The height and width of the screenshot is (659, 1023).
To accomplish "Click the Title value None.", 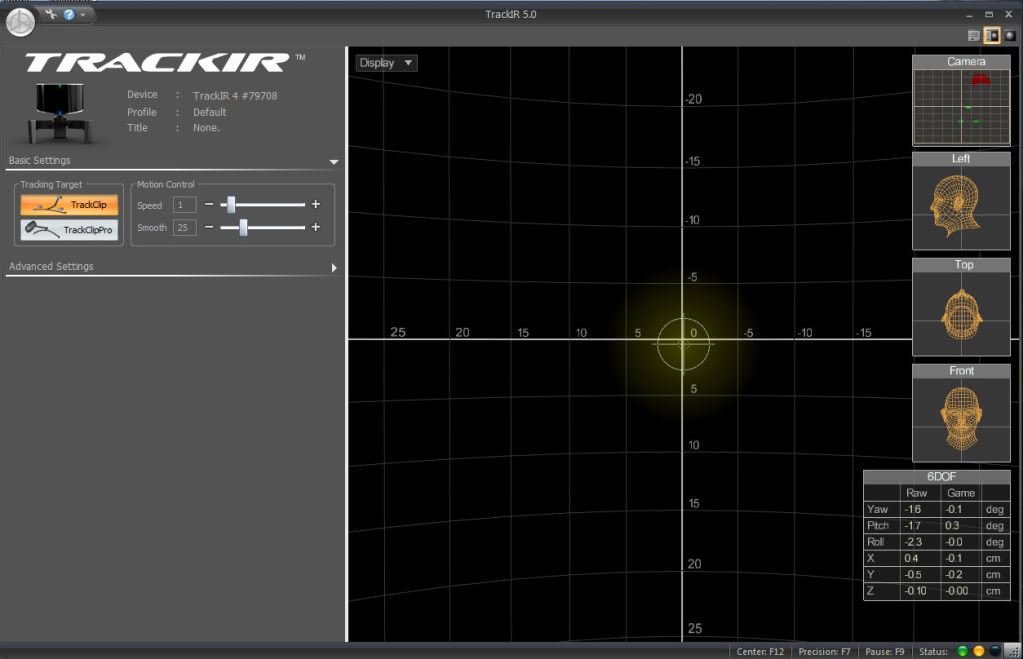I will pyautogui.click(x=206, y=128).
